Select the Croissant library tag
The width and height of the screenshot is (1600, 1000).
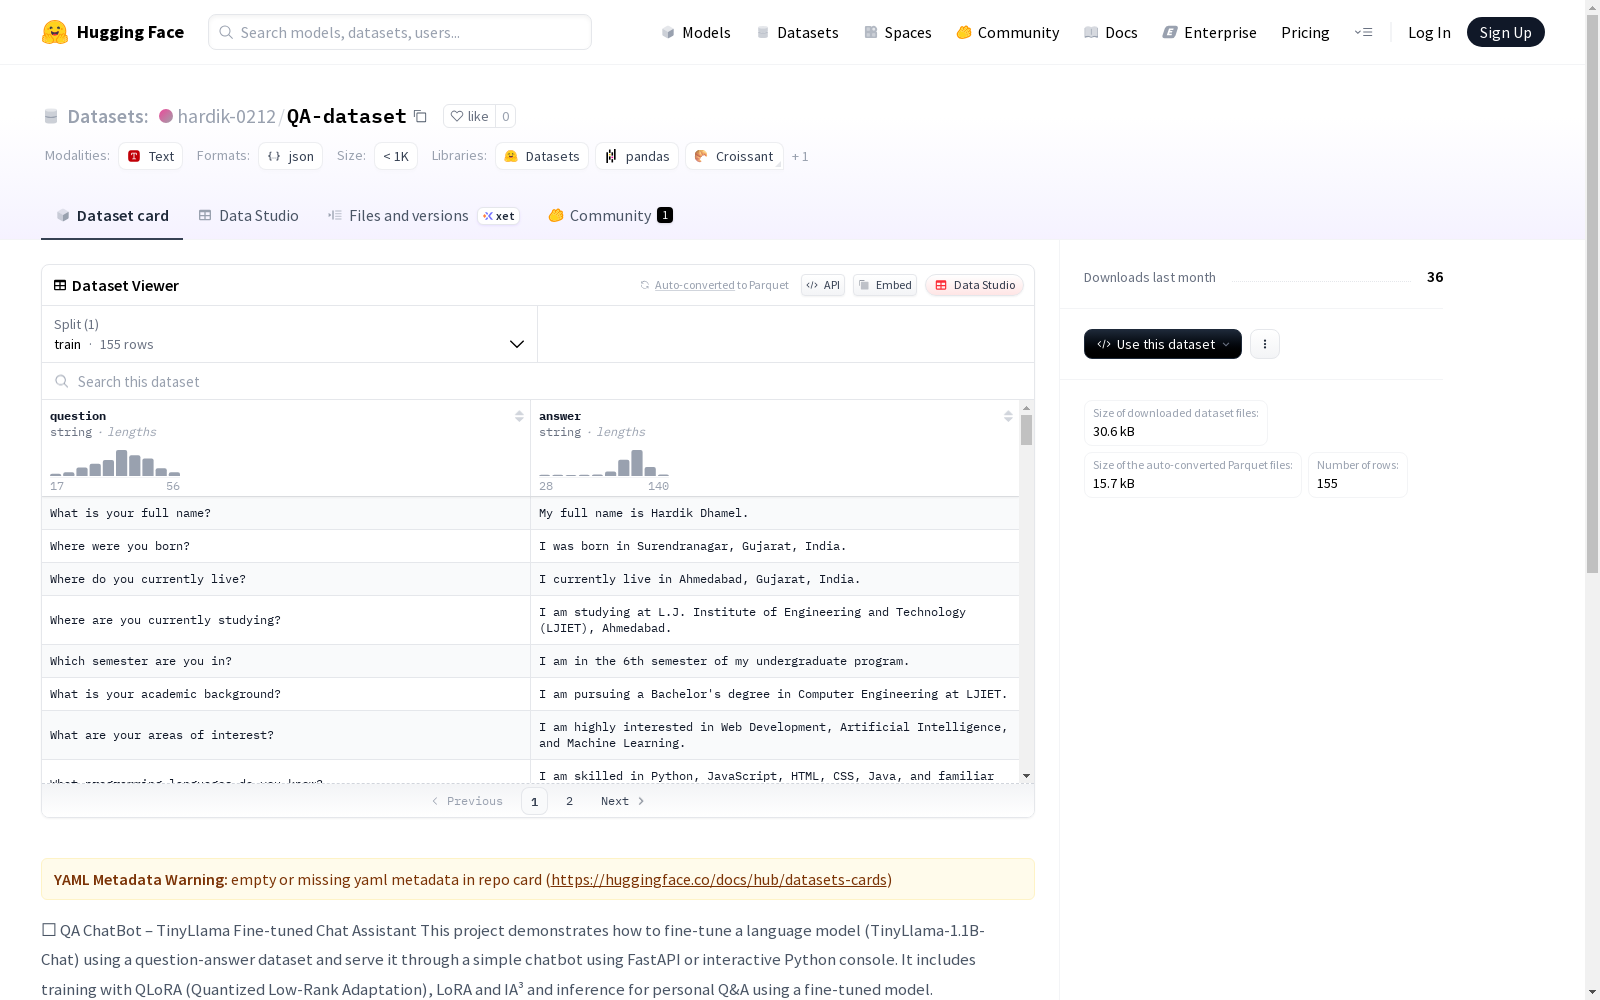pyautogui.click(x=734, y=156)
